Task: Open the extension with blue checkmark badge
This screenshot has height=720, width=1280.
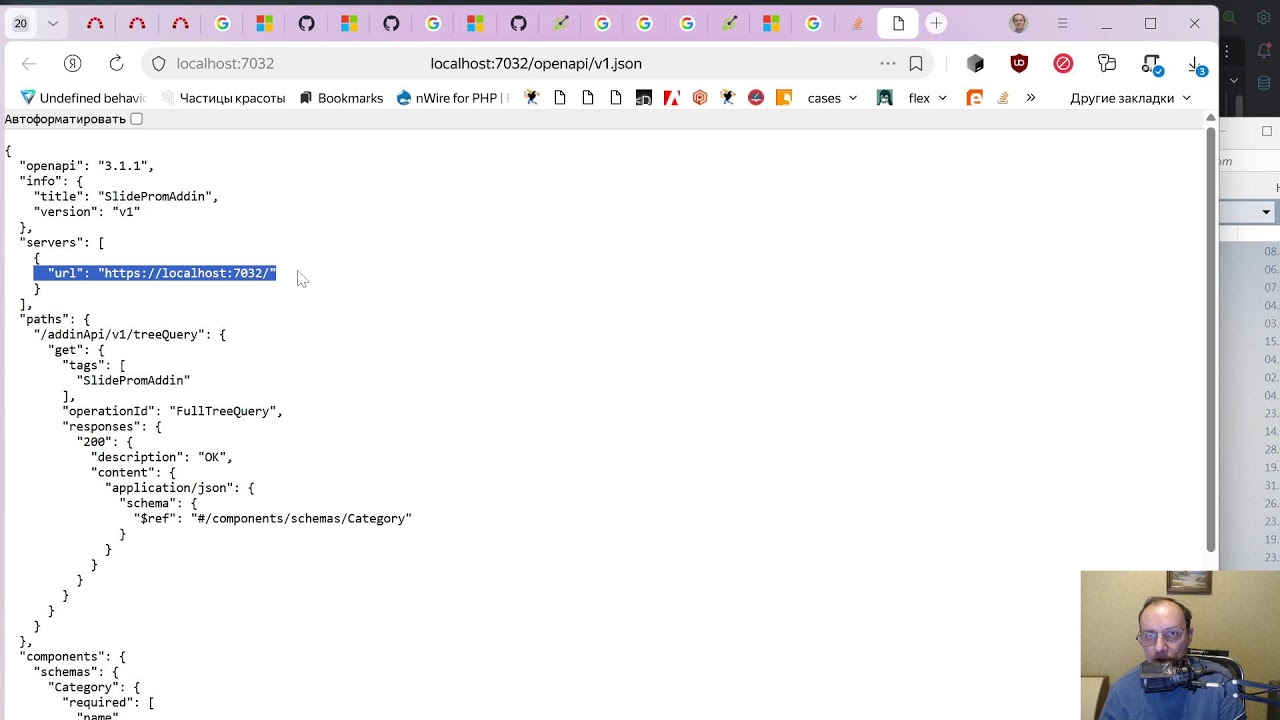Action: [1152, 64]
